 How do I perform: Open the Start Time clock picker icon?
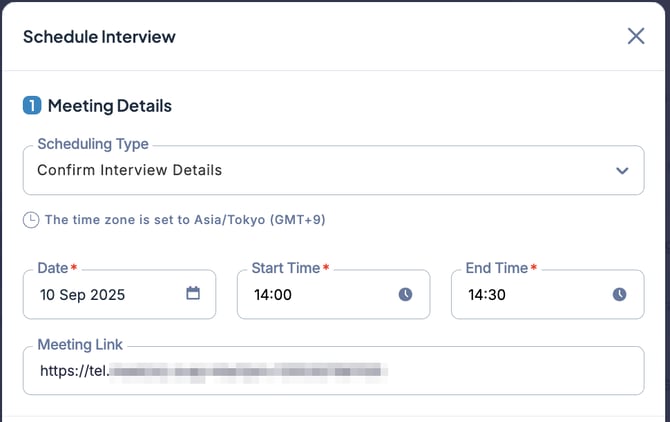point(405,294)
